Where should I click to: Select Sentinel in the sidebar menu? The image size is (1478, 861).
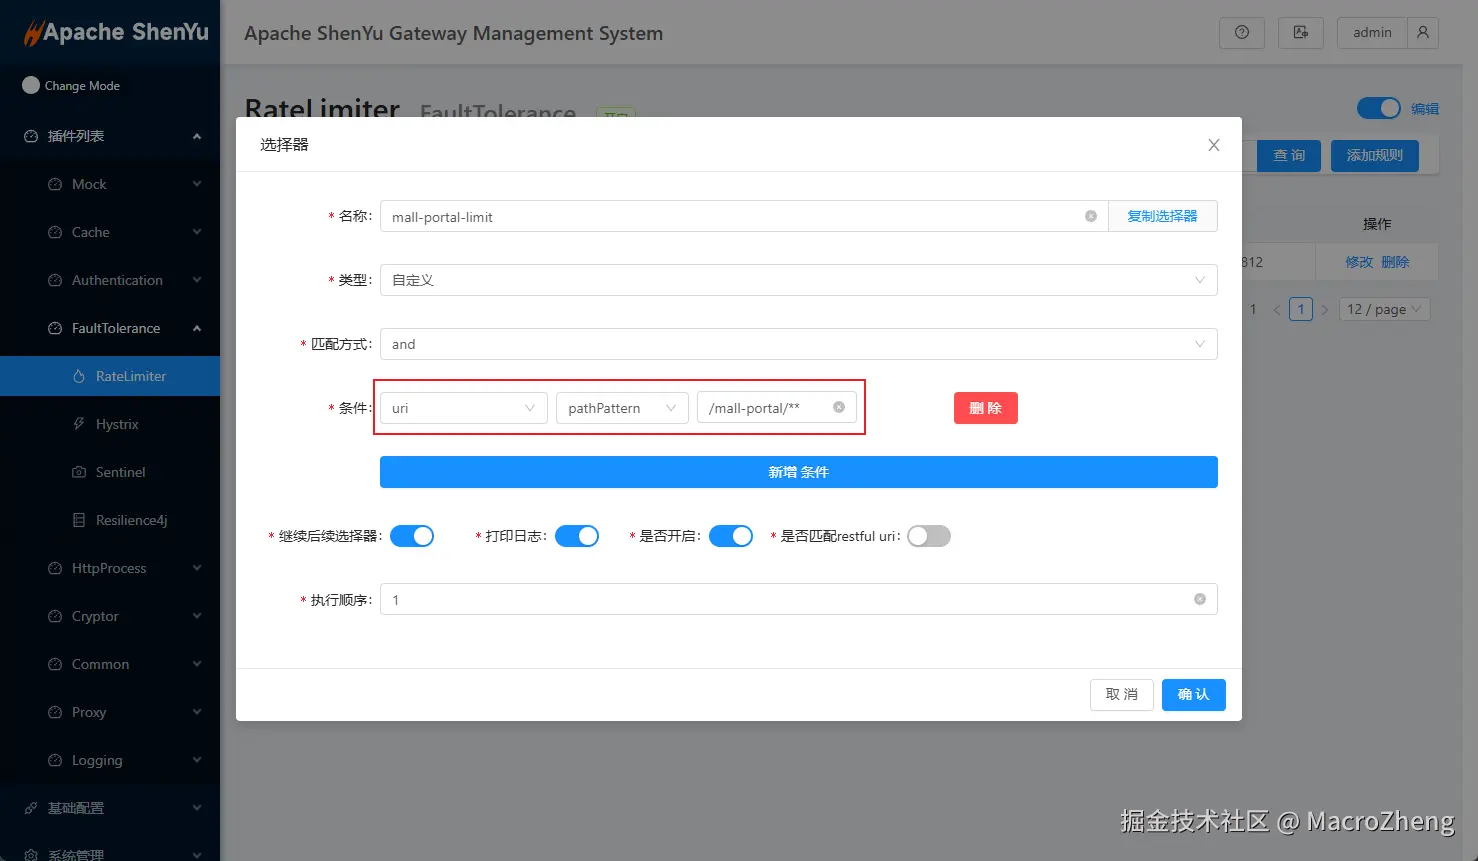tap(110, 472)
